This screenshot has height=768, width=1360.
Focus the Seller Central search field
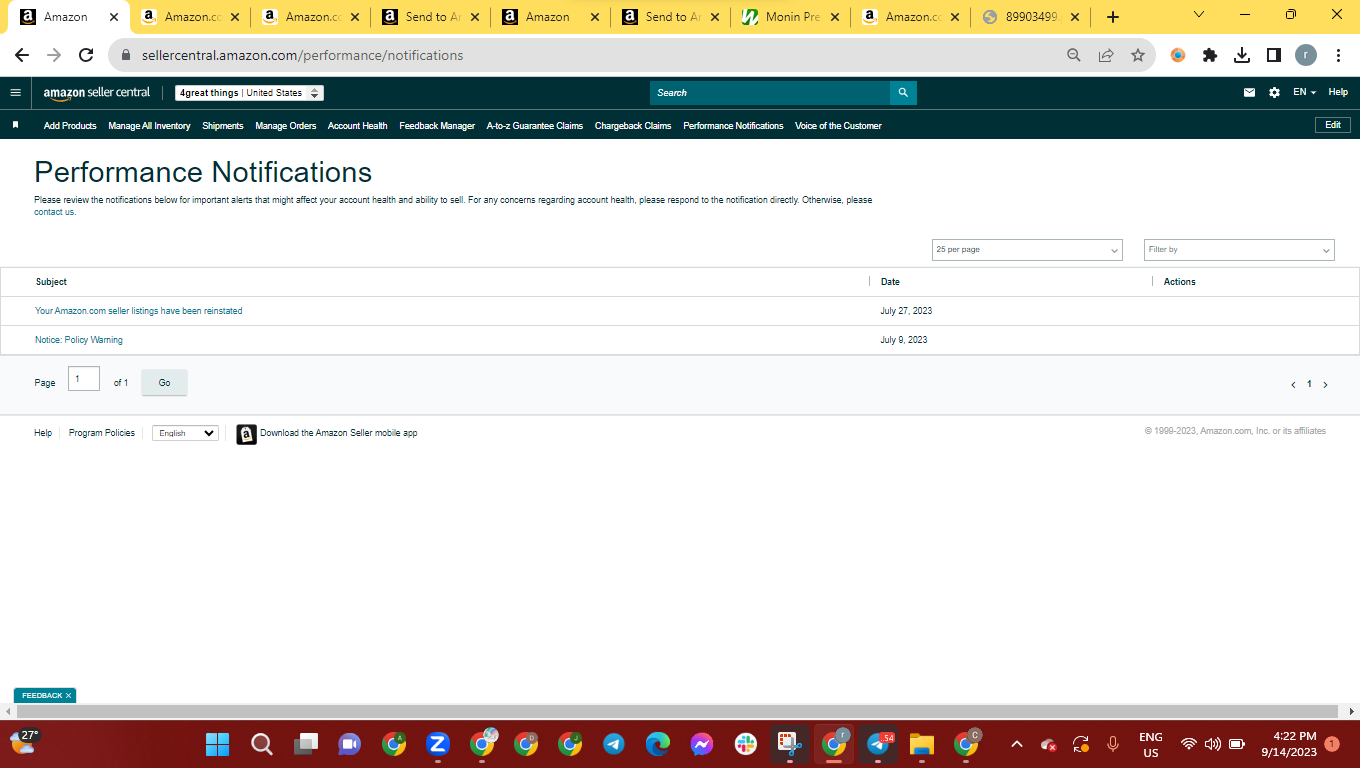pos(770,93)
